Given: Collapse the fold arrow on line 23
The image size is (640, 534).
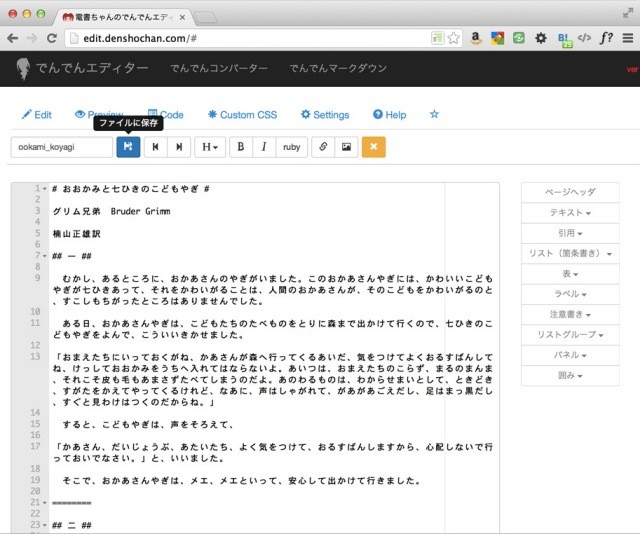Looking at the screenshot, I should pos(44,525).
